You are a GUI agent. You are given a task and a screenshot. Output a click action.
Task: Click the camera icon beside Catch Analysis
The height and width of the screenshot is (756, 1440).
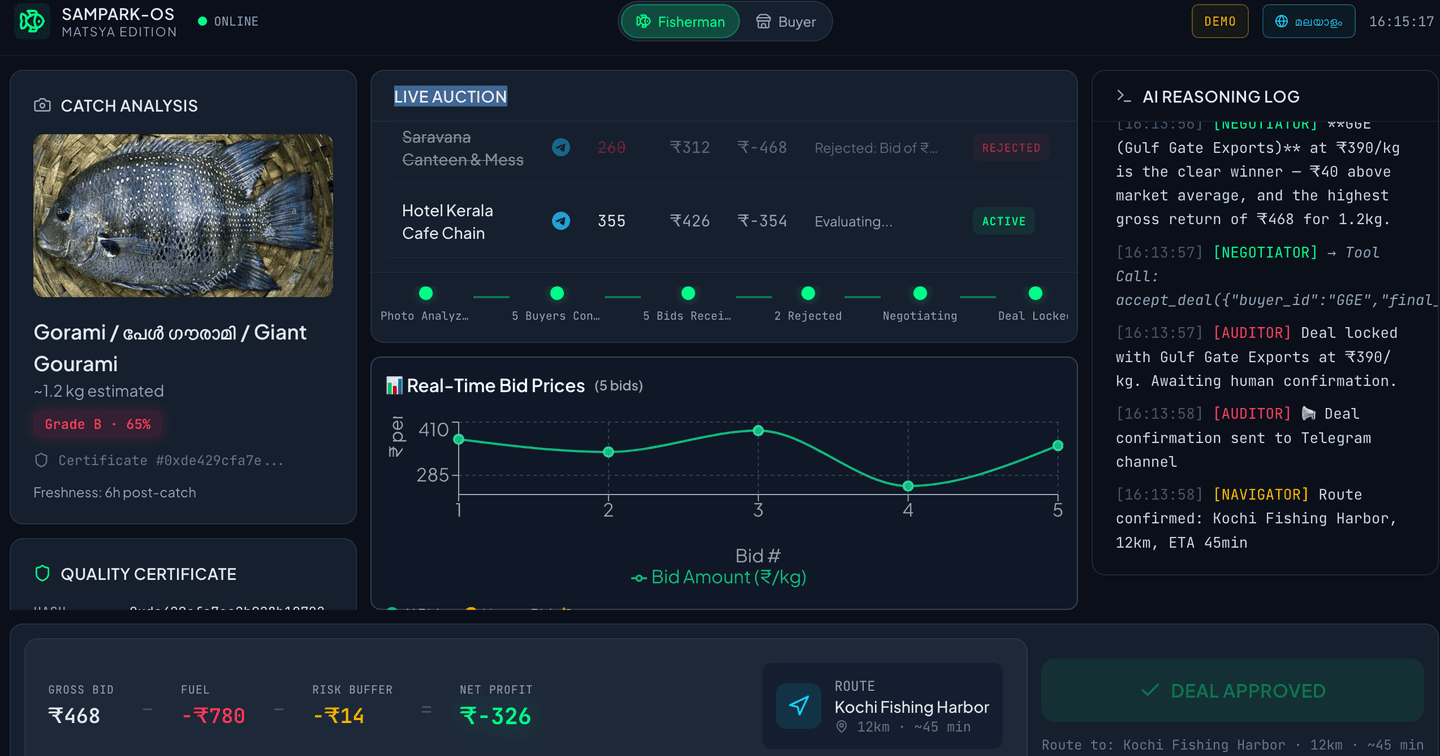point(42,106)
